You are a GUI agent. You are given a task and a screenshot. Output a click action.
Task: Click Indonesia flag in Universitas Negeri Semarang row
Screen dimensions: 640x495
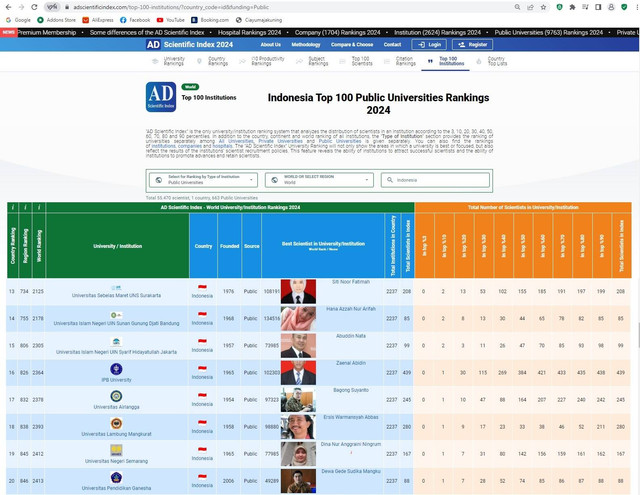(202, 449)
